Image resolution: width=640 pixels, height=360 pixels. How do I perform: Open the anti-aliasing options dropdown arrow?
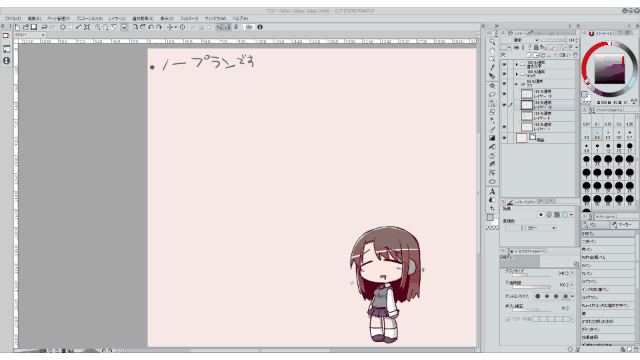tap(572, 296)
